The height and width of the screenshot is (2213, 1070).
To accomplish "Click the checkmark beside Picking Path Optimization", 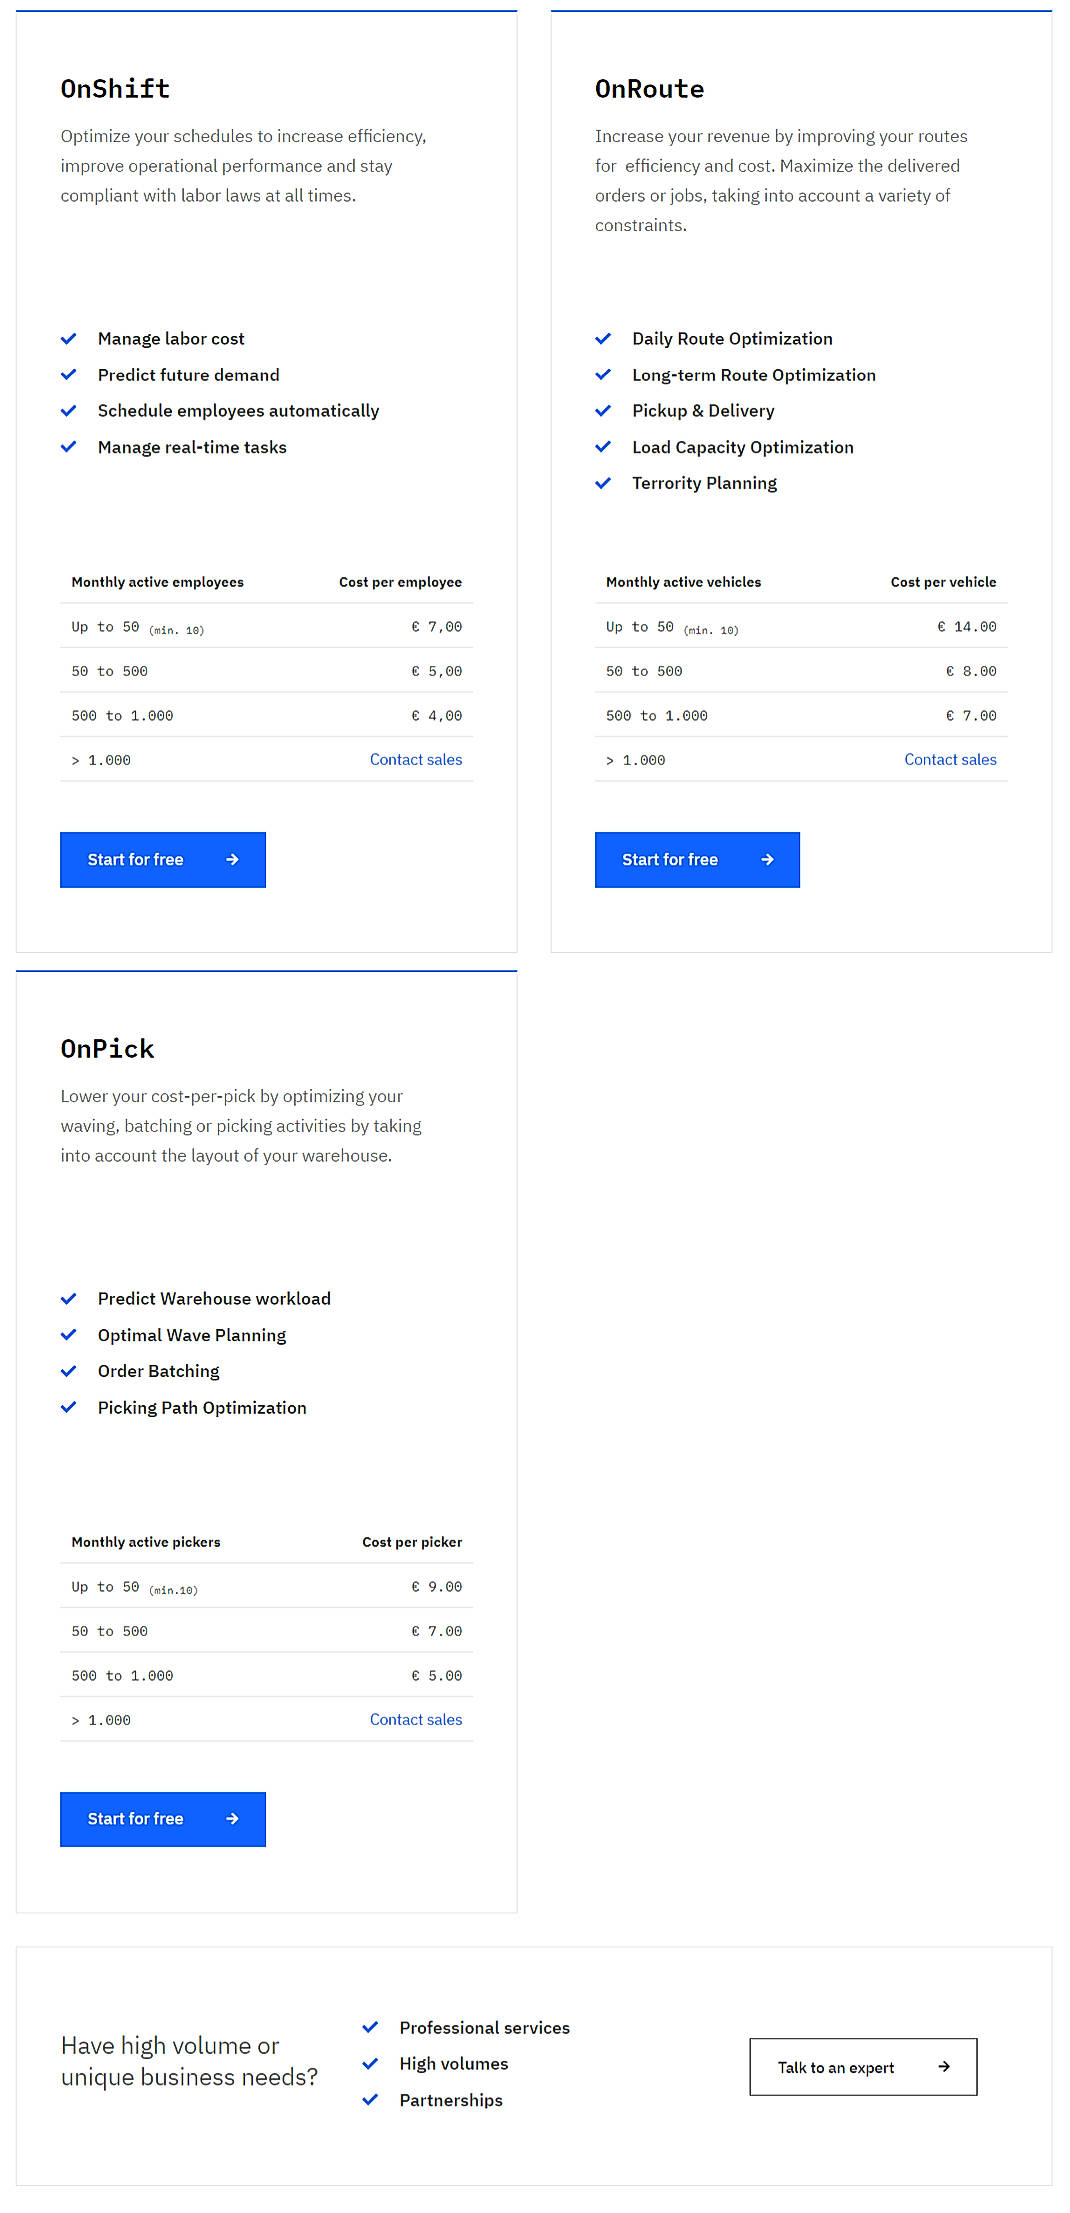I will tap(69, 1406).
